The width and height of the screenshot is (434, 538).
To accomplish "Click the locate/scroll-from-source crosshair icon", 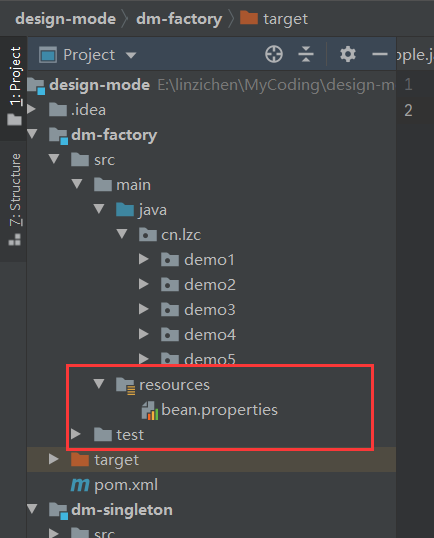I will (274, 54).
